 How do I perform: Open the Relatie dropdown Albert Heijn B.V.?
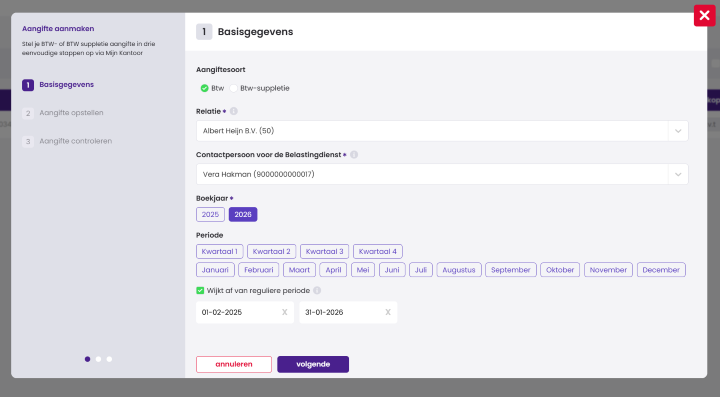pos(442,131)
